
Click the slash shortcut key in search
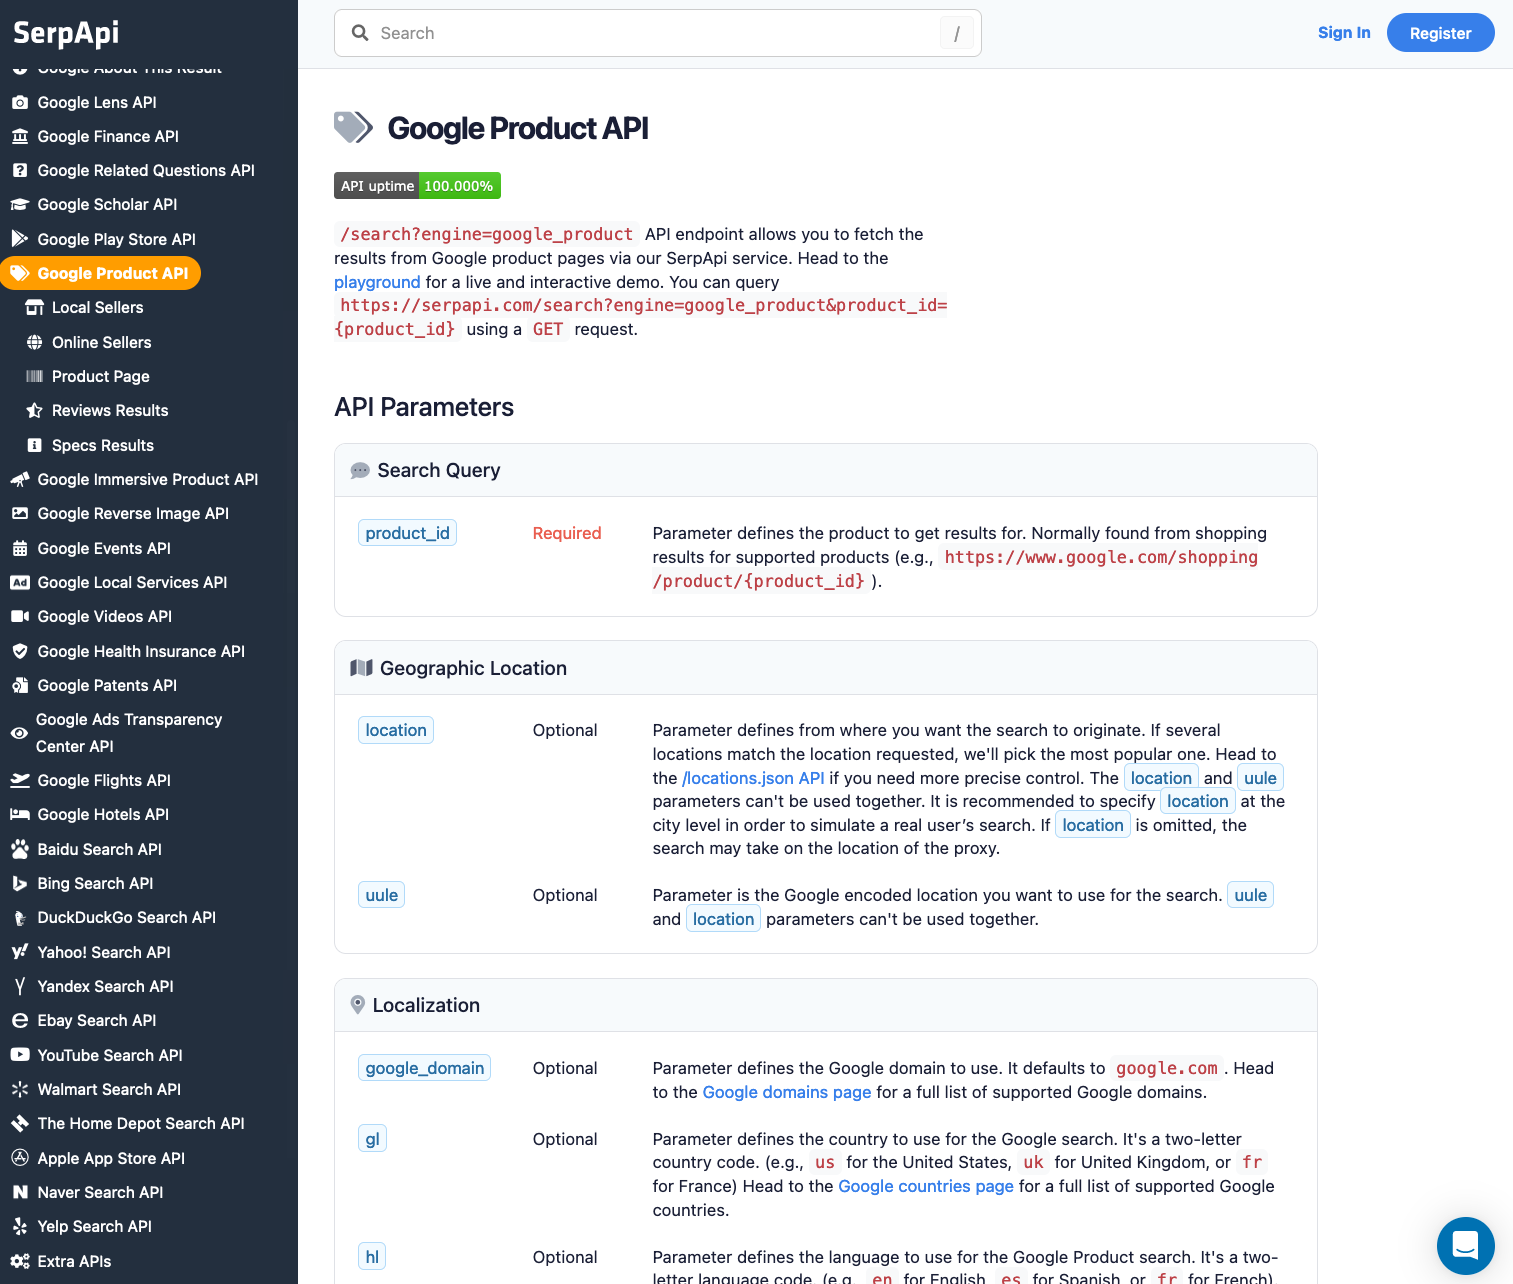pos(957,34)
